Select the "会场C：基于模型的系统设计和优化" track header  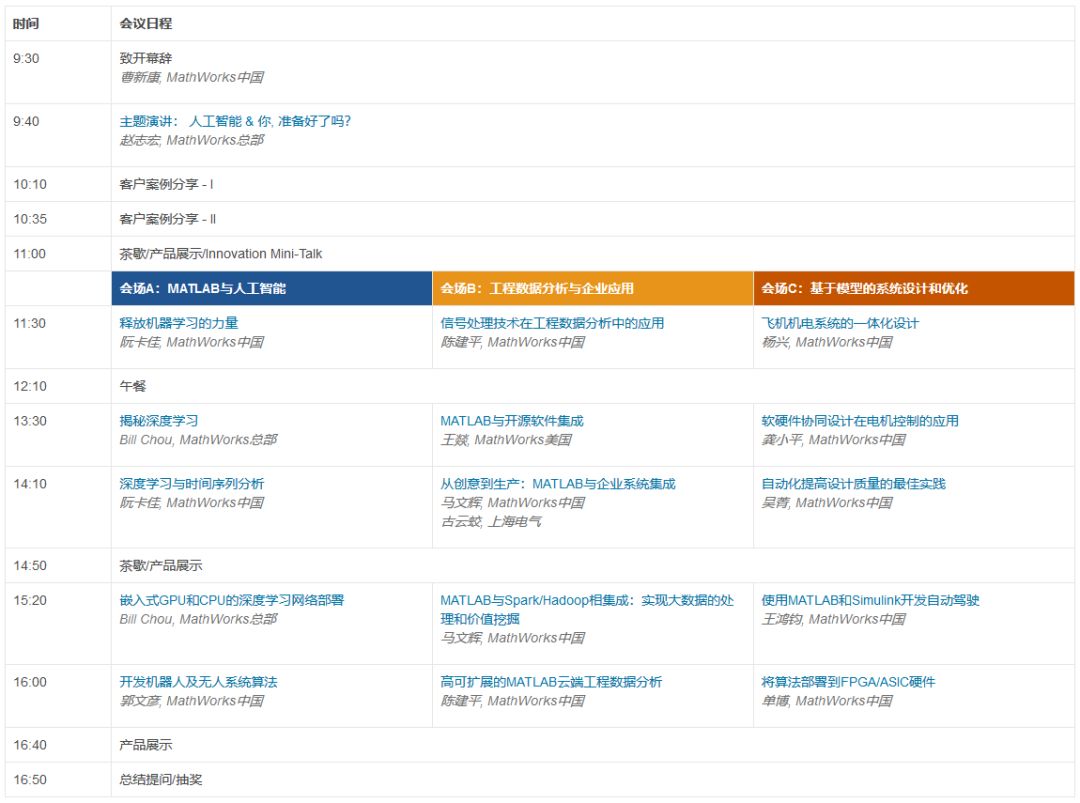(914, 289)
